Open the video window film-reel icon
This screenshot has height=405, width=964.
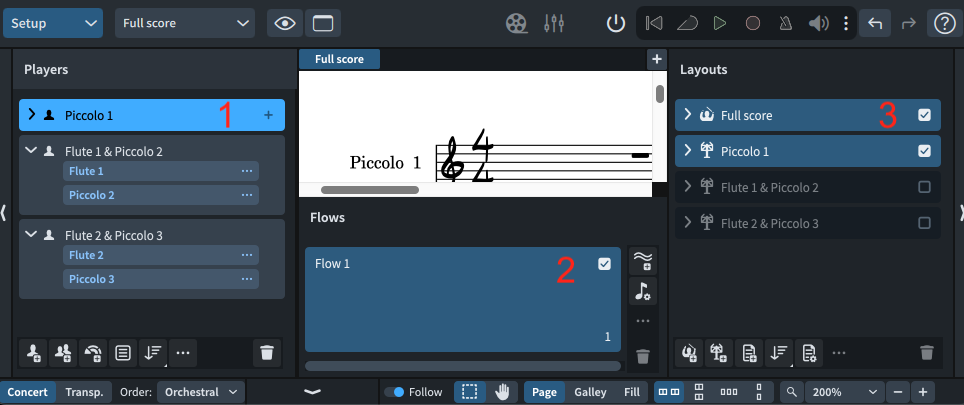[516, 23]
